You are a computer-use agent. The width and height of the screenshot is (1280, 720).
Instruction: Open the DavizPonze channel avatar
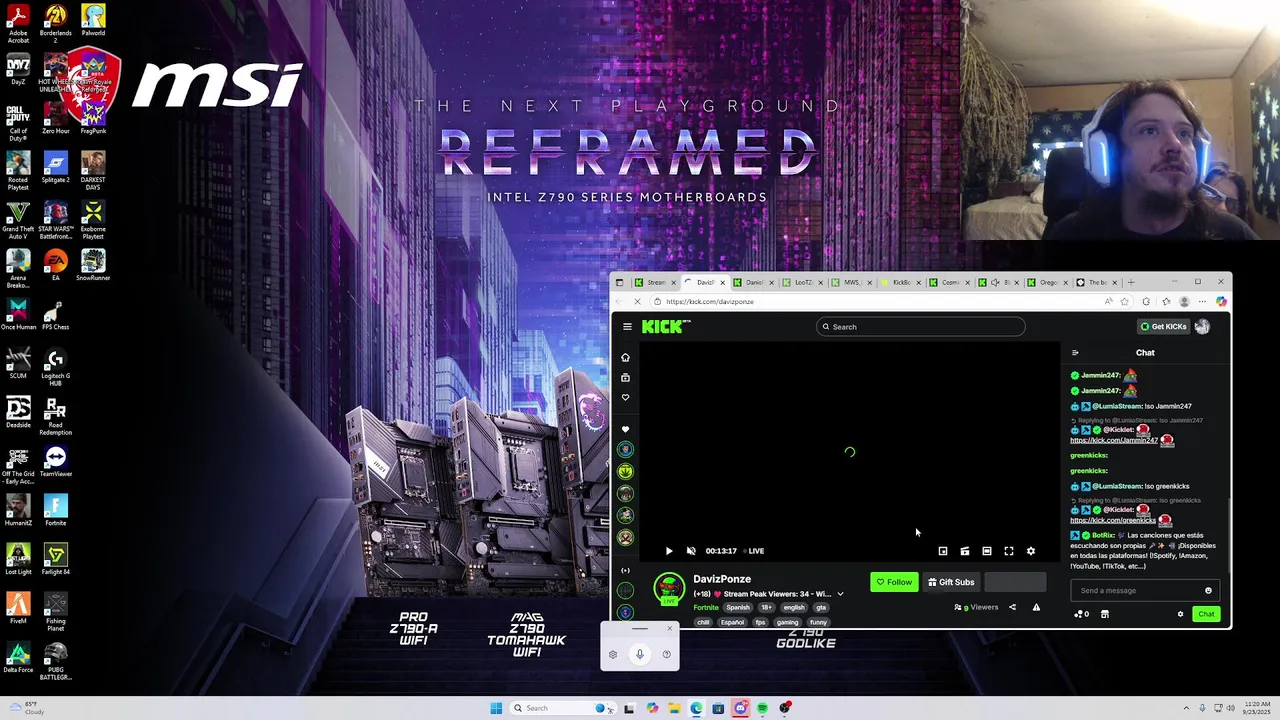tap(669, 587)
